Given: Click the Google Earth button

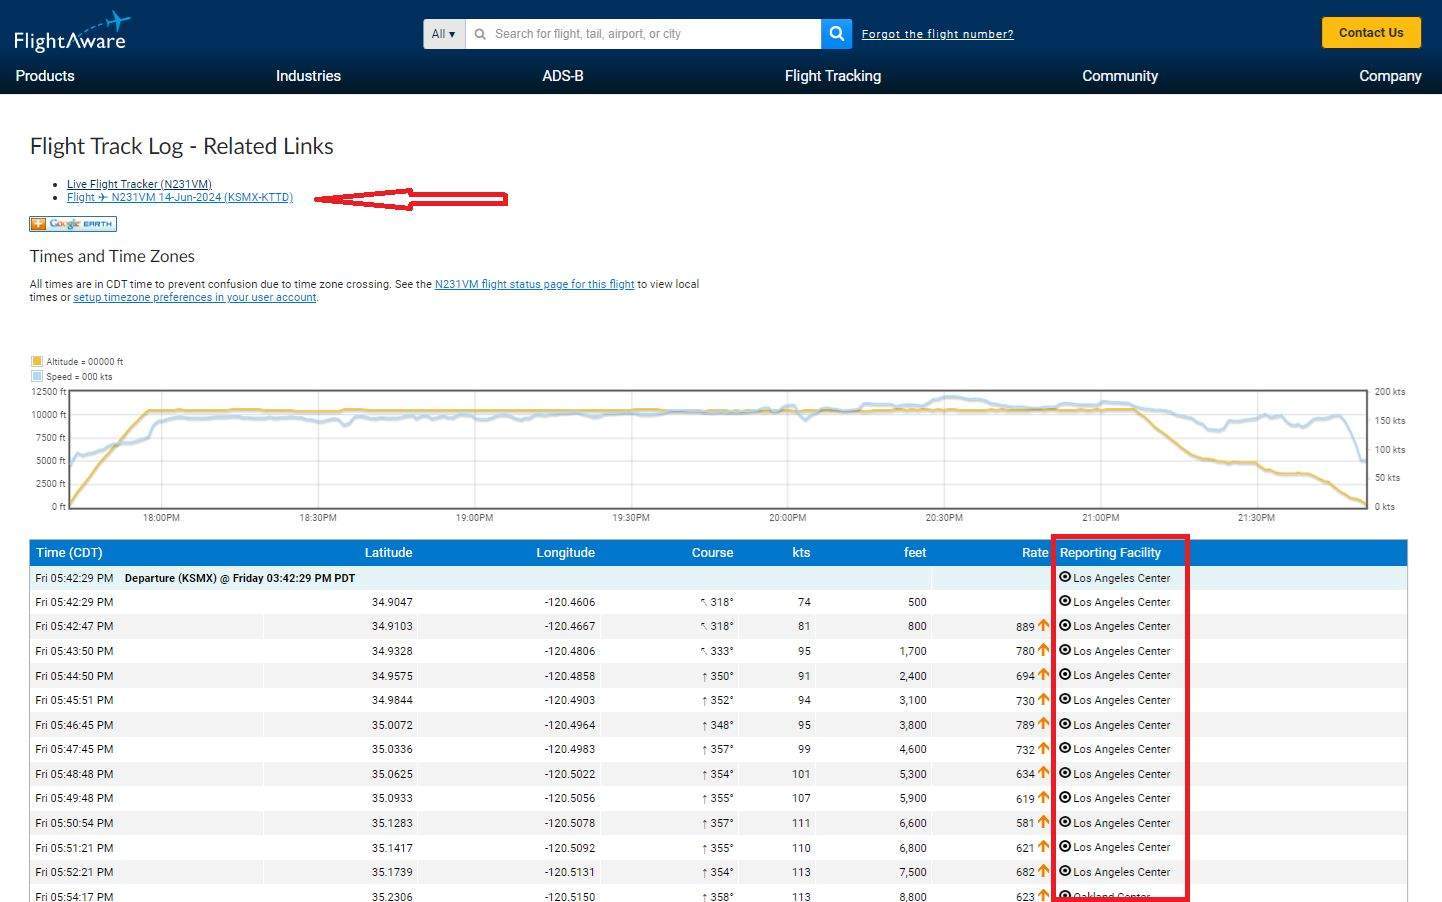Looking at the screenshot, I should 73,224.
